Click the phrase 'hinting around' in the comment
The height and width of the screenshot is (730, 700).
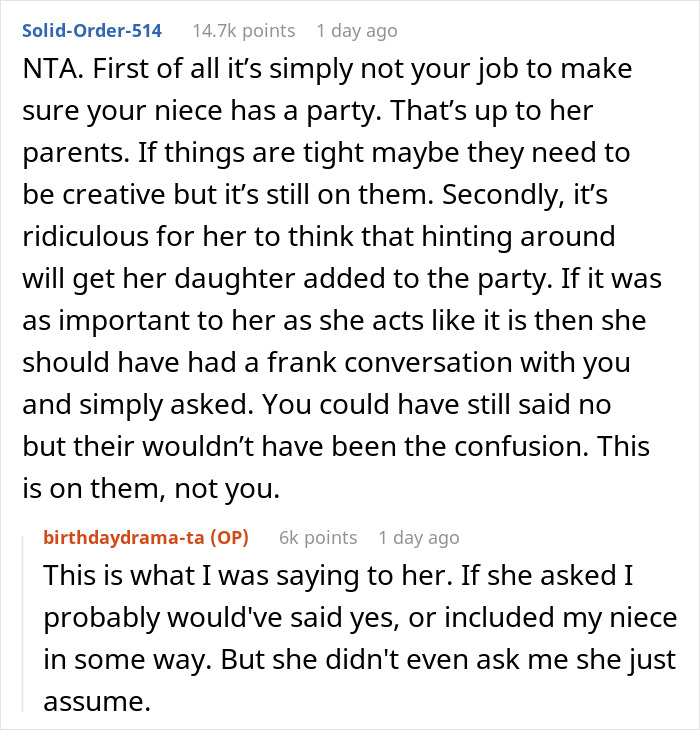518,237
